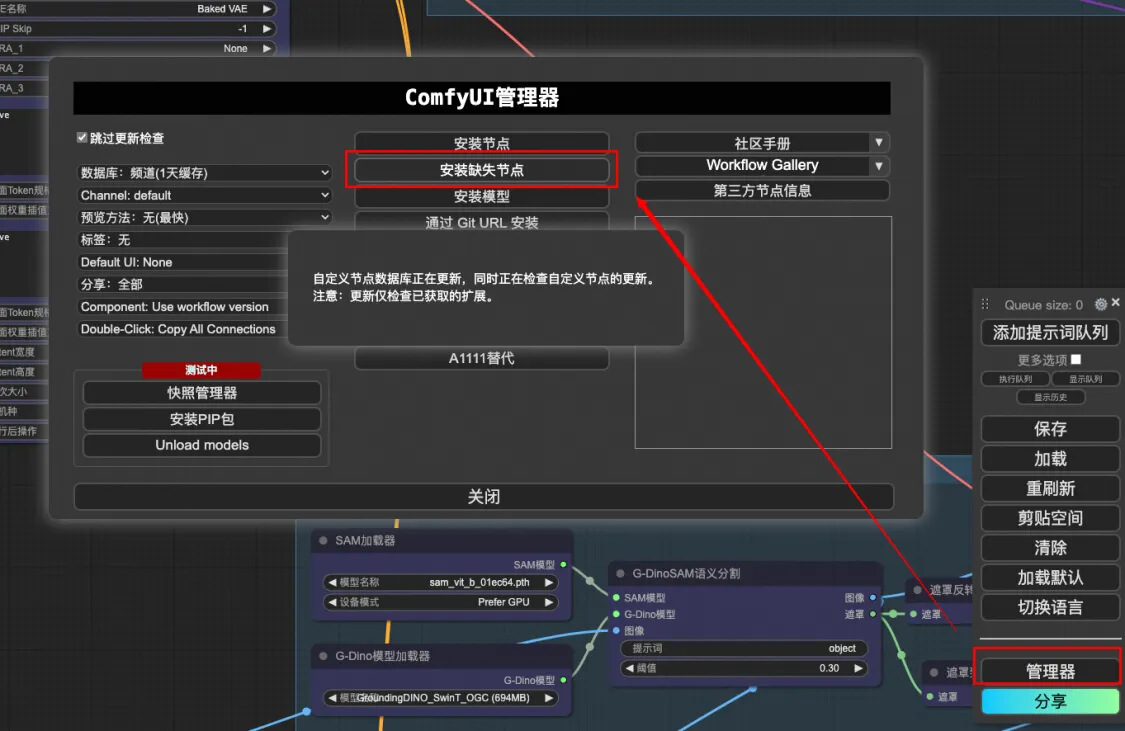Click 遮罩 input port on 遮罩反转 node
This screenshot has height=731, width=1125.
point(913,614)
